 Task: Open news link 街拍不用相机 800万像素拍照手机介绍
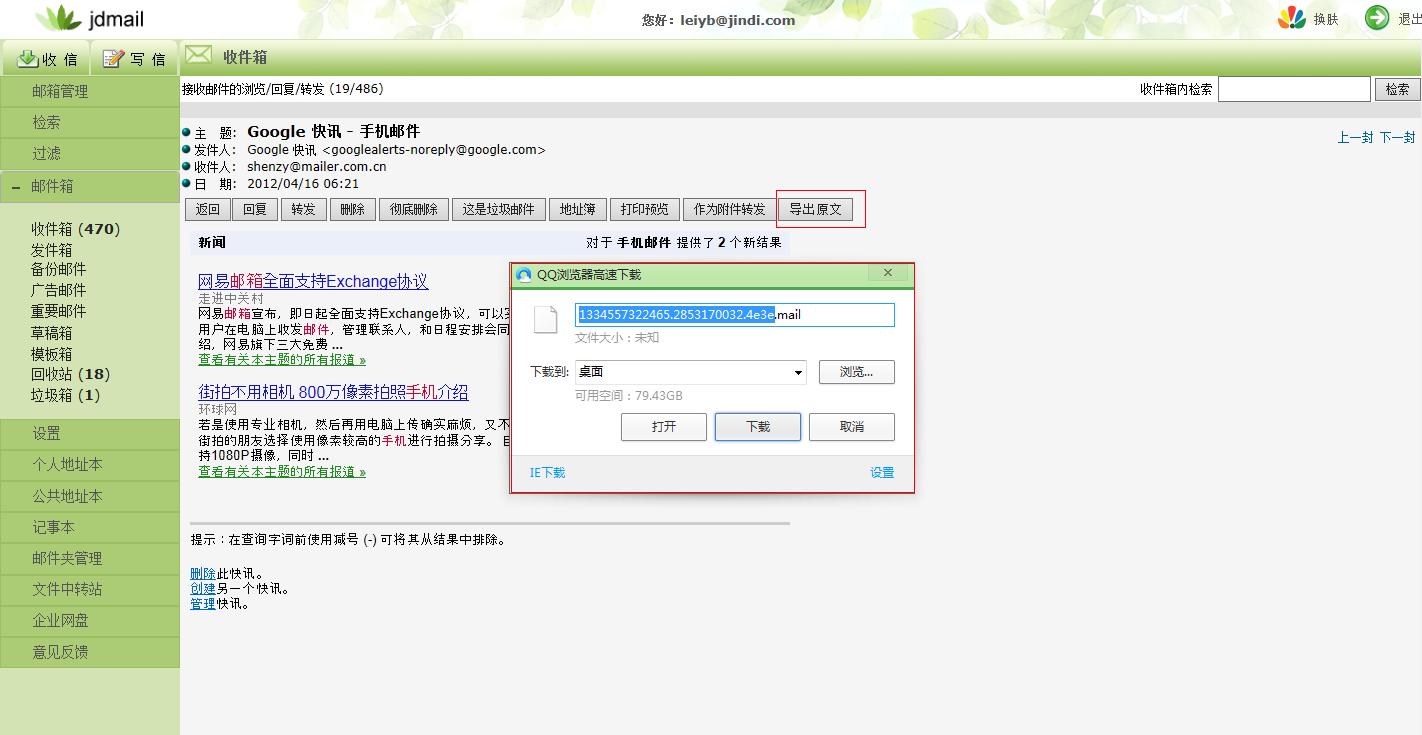(x=333, y=392)
